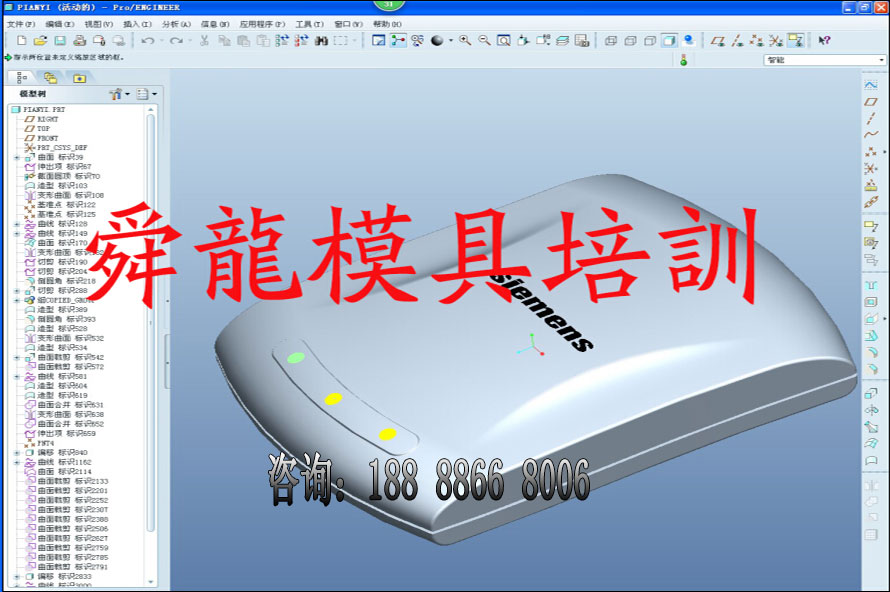This screenshot has width=890, height=592.
Task: Open the 应用程序(P) menu
Action: (x=262, y=24)
